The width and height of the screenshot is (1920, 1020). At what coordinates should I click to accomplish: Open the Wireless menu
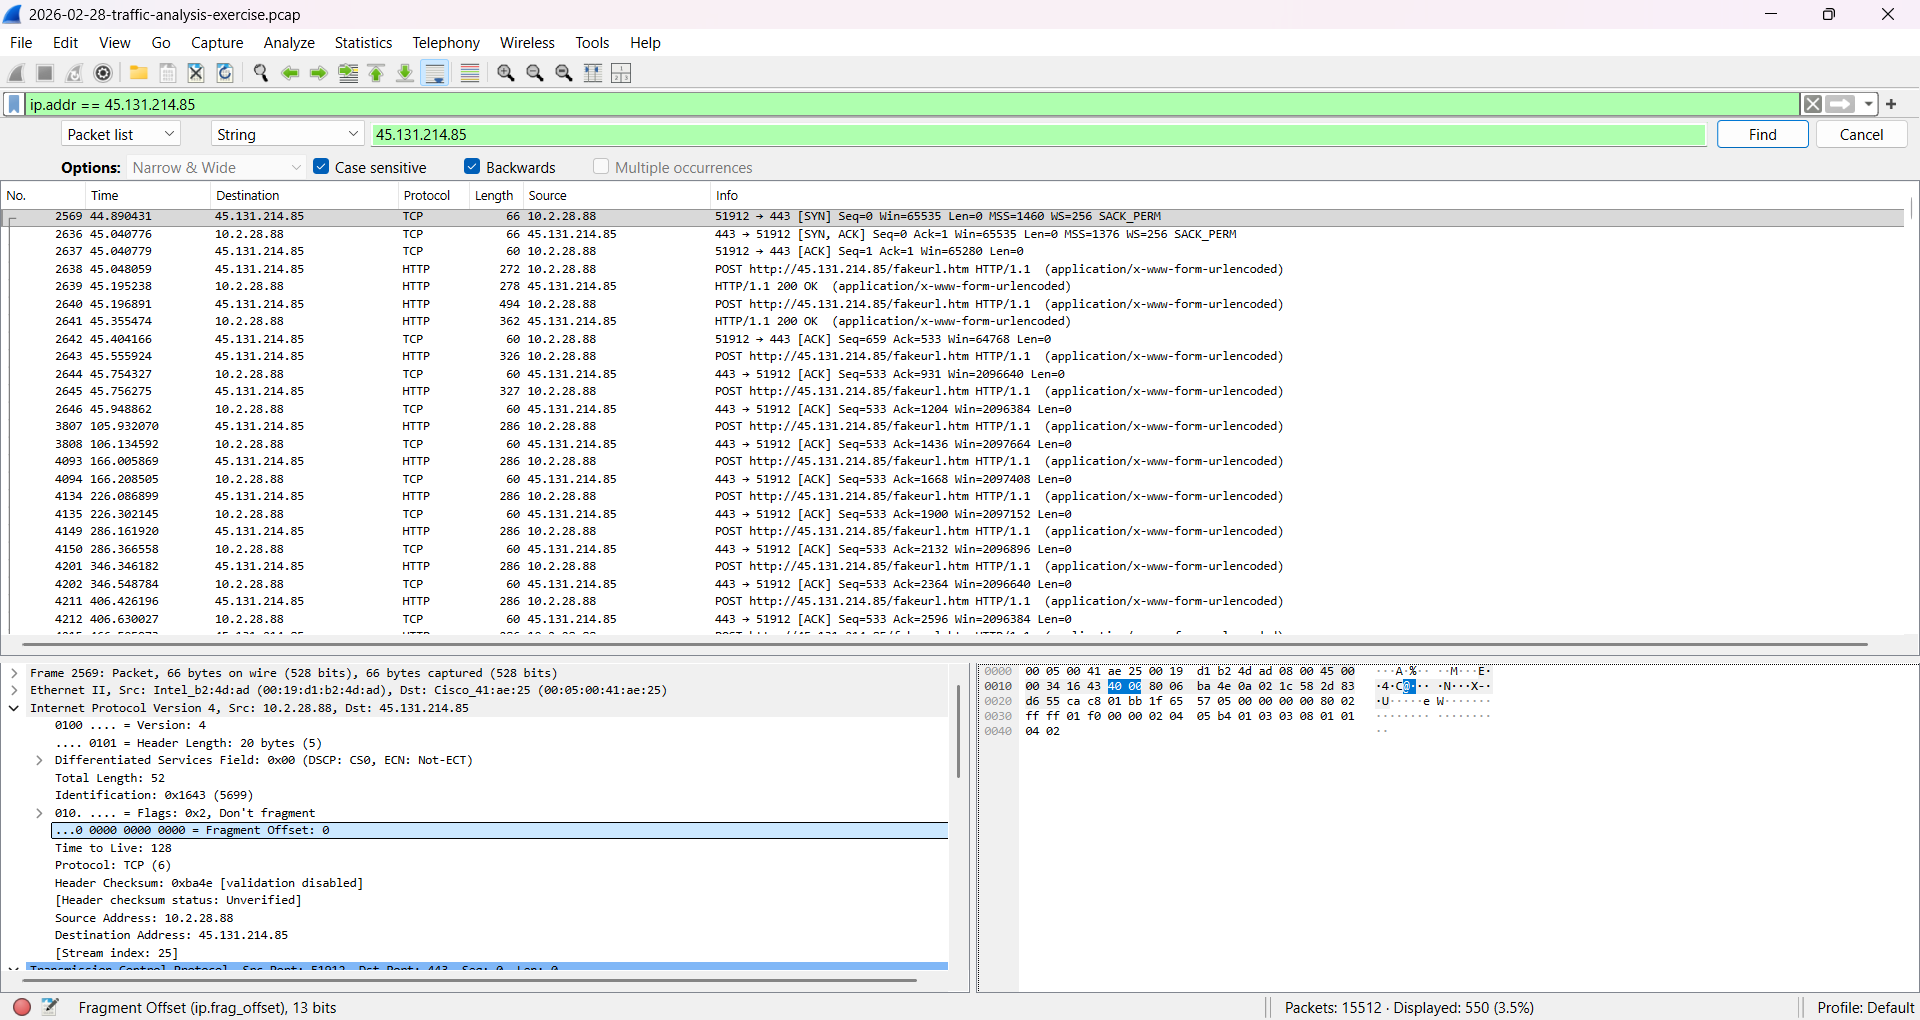click(x=527, y=42)
